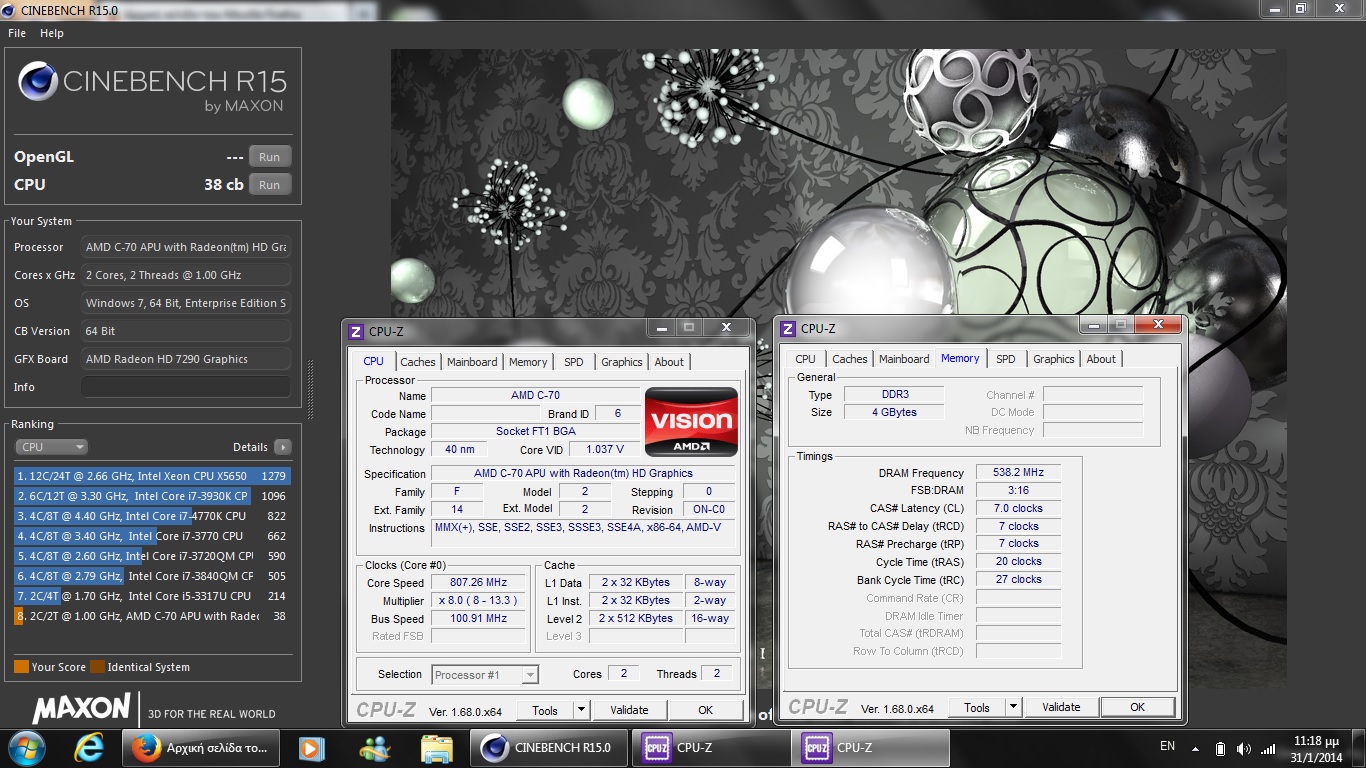Open the Windows Start menu
This screenshot has height=768, width=1366.
(26, 748)
